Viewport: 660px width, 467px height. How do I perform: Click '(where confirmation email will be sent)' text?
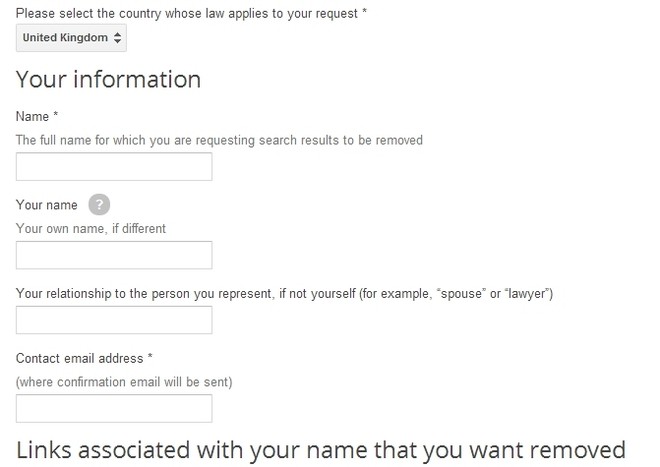pos(124,382)
